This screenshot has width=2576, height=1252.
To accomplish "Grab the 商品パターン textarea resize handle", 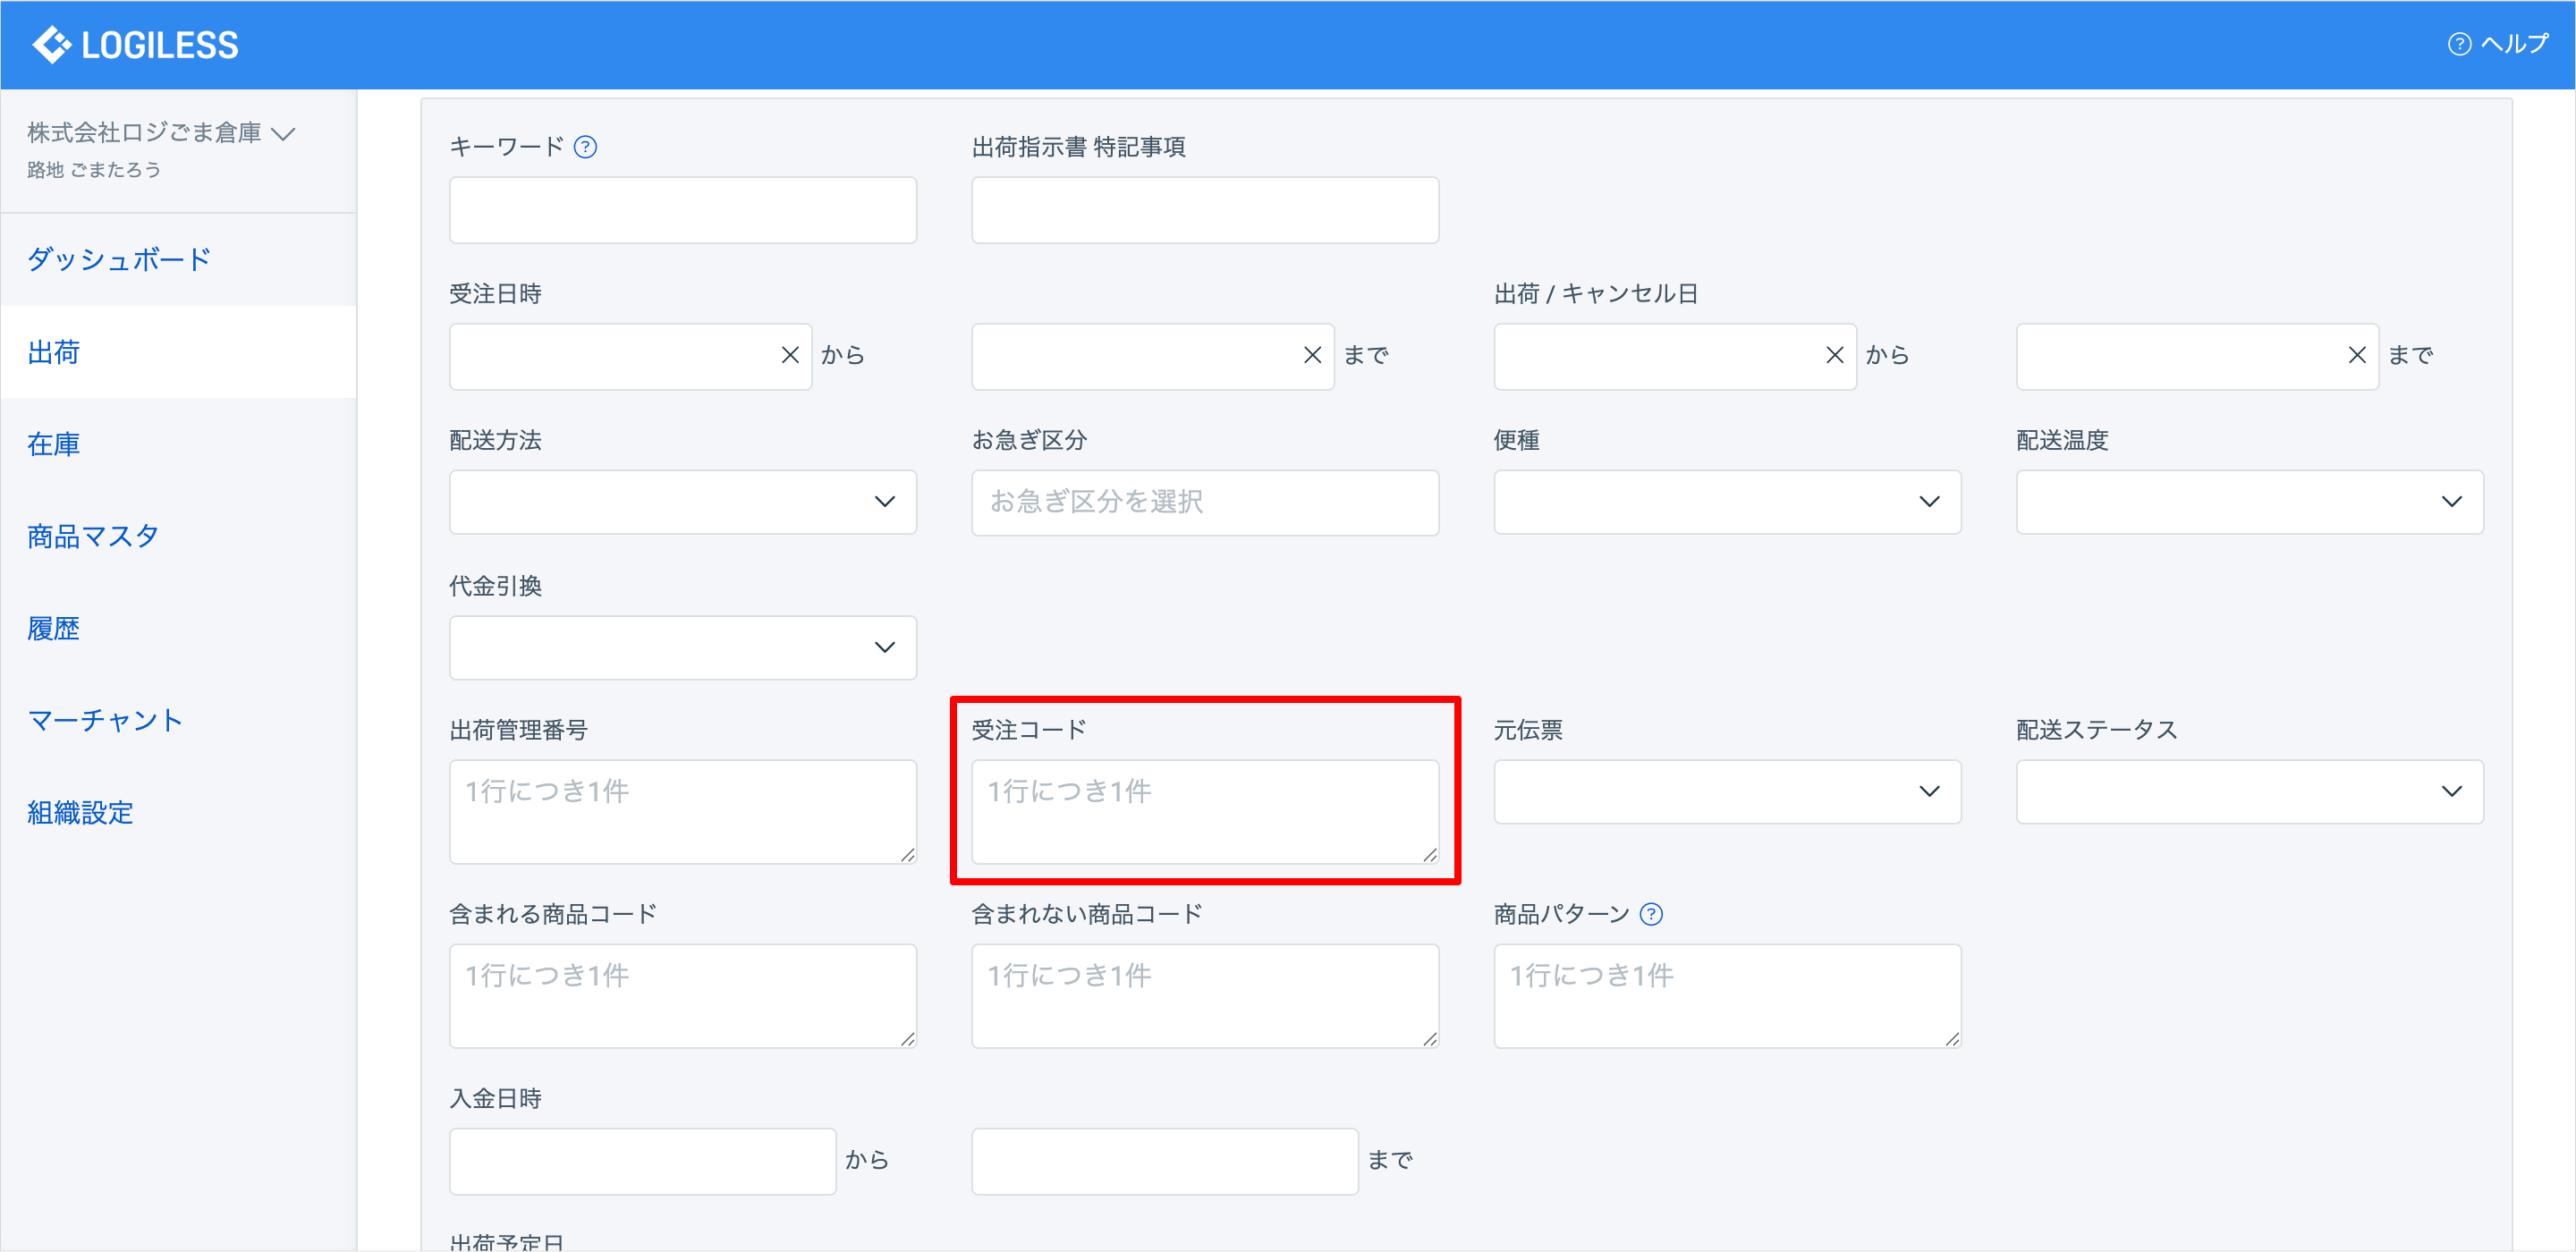I will click(x=1952, y=1039).
